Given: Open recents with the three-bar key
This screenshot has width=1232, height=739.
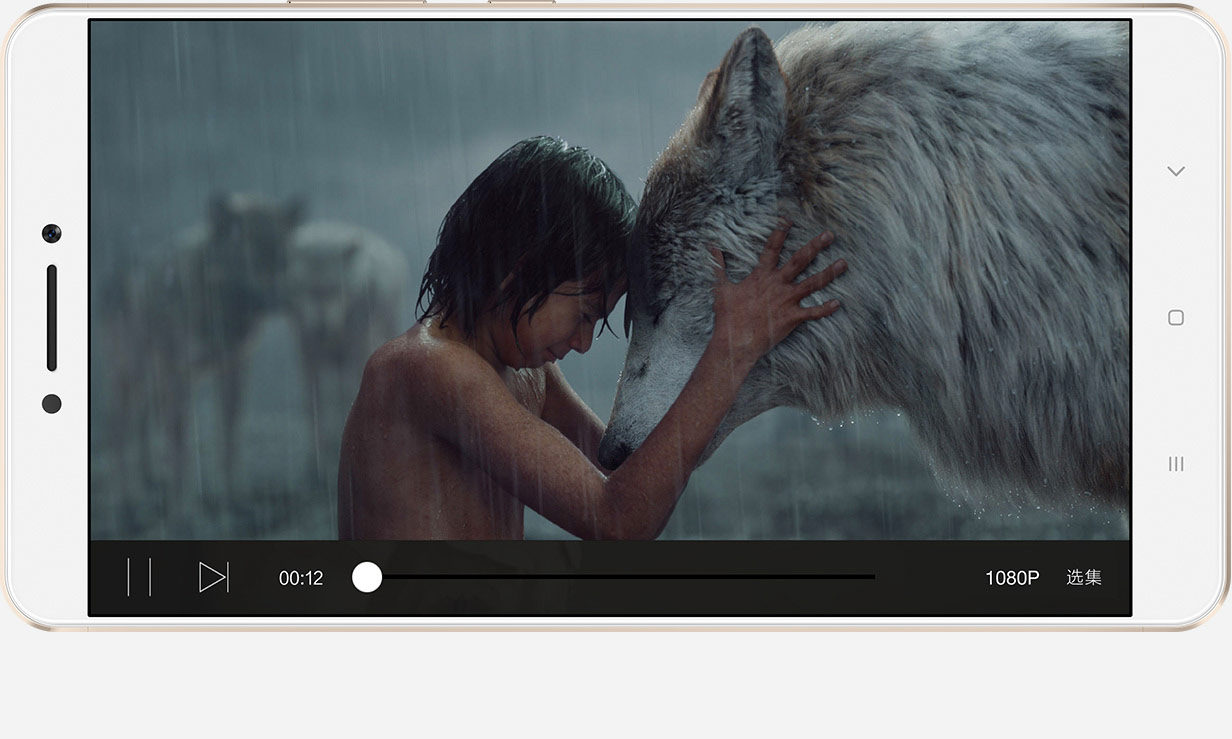Looking at the screenshot, I should [1176, 464].
